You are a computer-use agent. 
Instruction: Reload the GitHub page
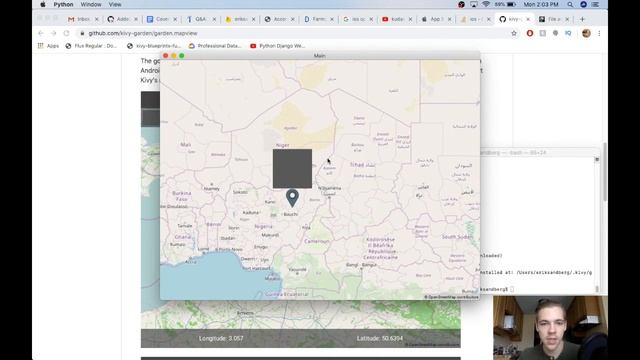tap(66, 33)
